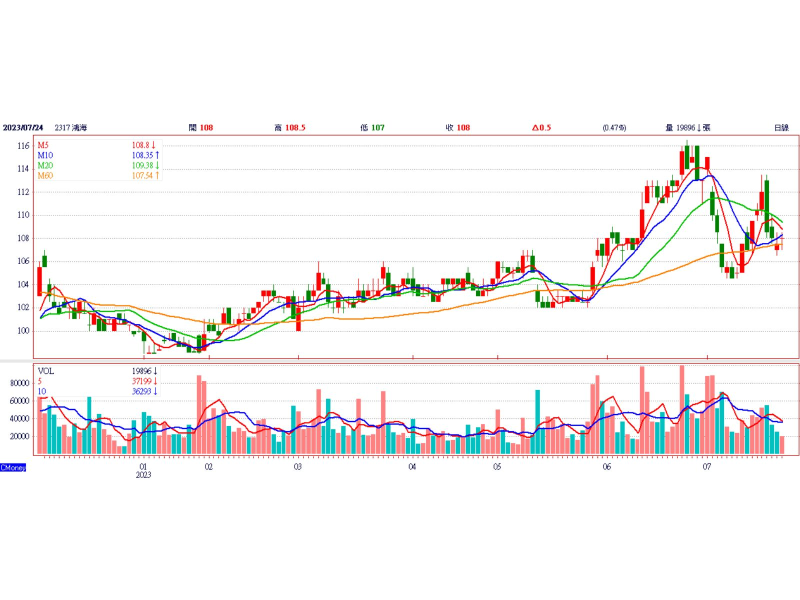The image size is (800, 600).
Task: Toggle the M5 moving average legend
Action: 46,146
